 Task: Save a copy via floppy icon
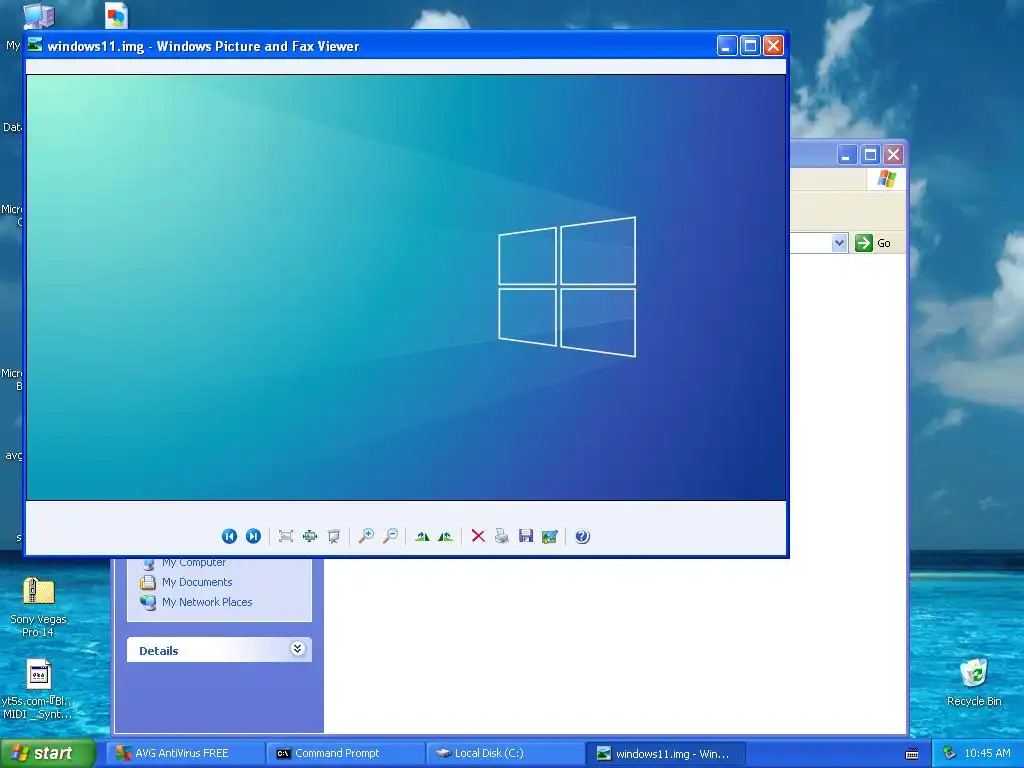coord(526,536)
